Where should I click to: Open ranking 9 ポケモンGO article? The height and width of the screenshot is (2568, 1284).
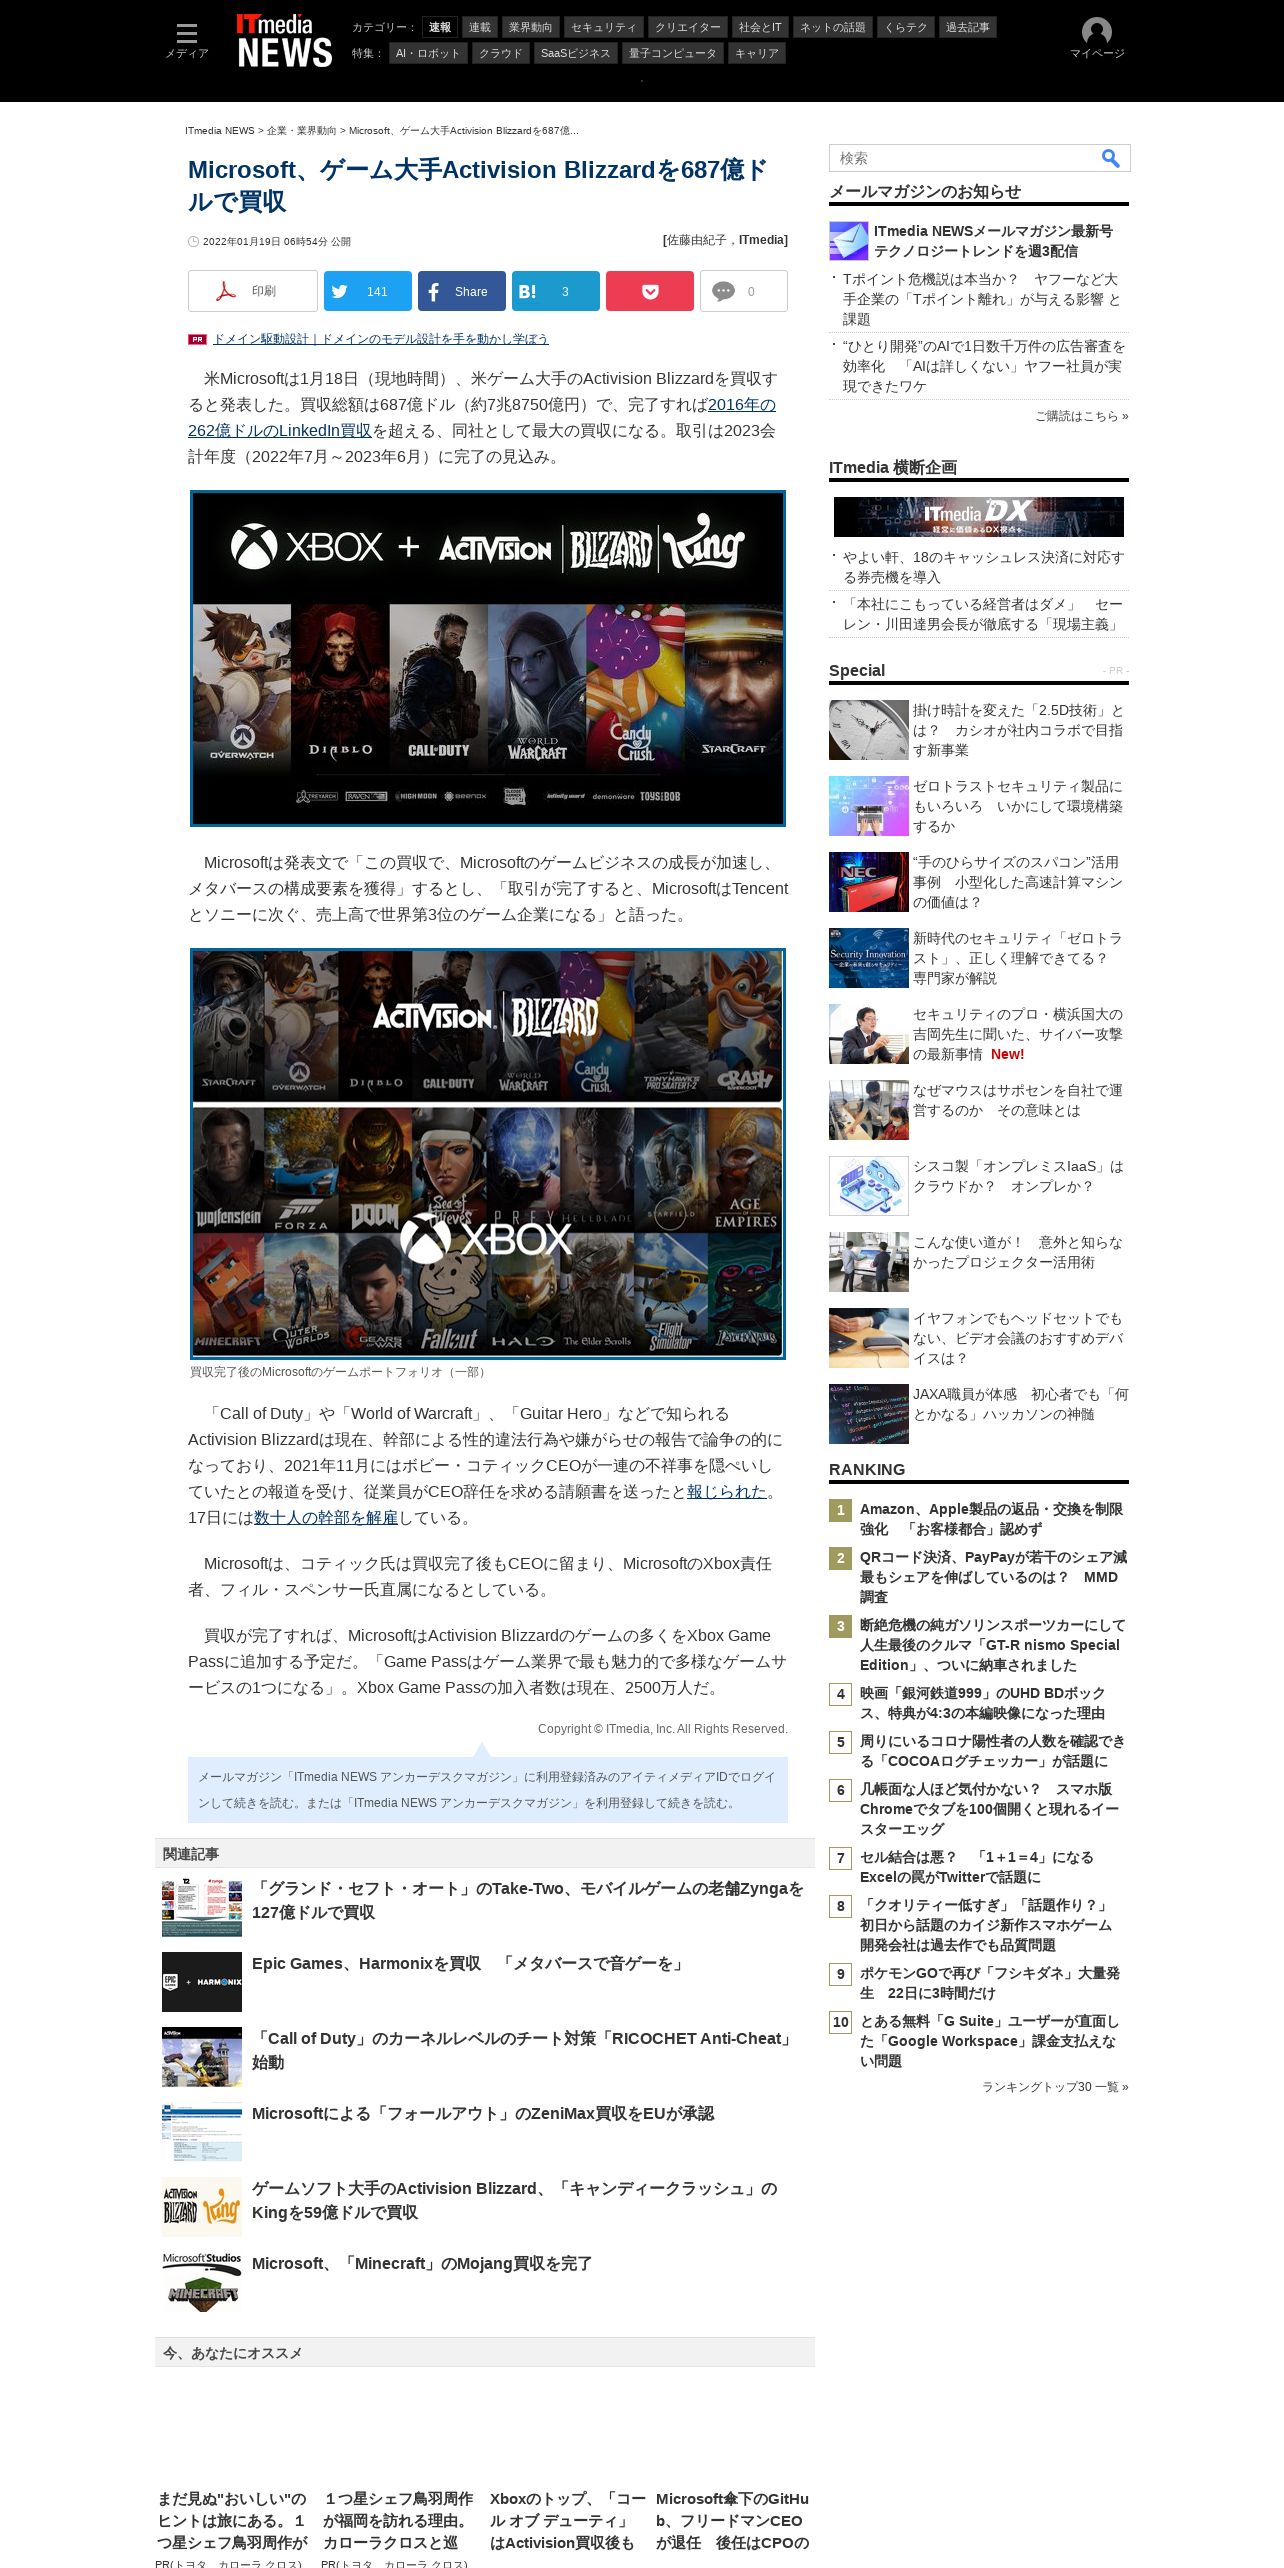(990, 1983)
